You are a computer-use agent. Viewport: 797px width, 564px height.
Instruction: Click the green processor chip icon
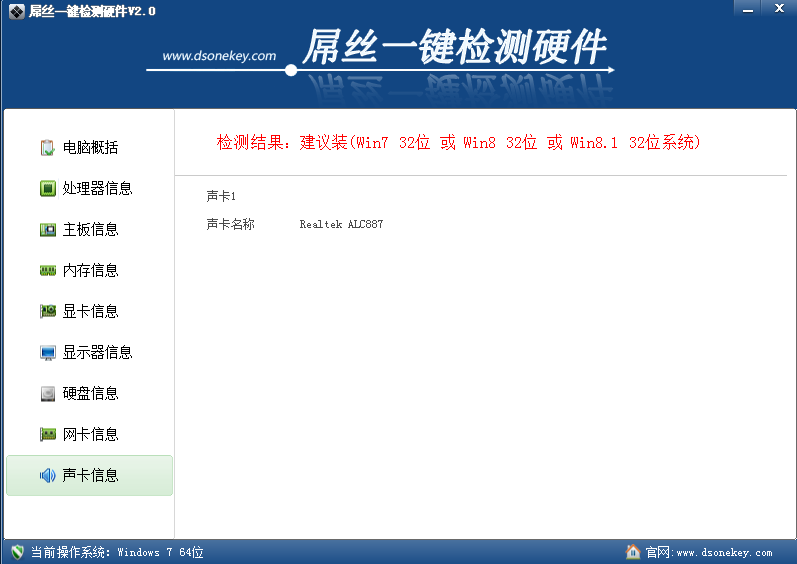point(47,188)
